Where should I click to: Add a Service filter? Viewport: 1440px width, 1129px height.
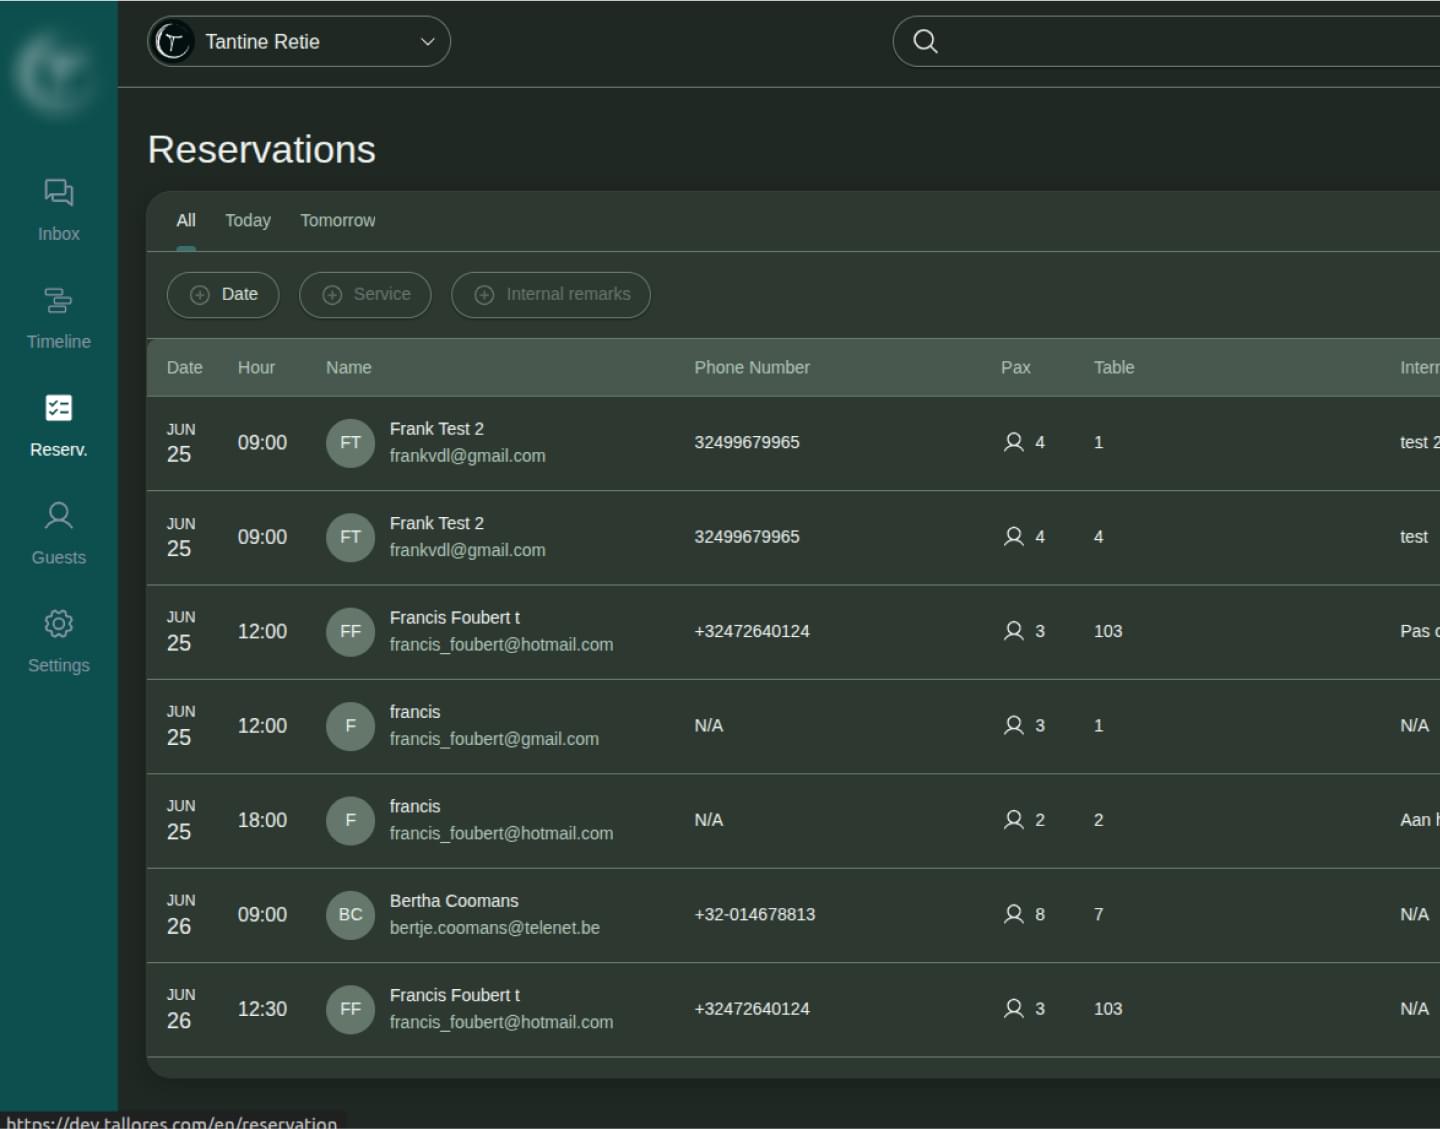365,295
